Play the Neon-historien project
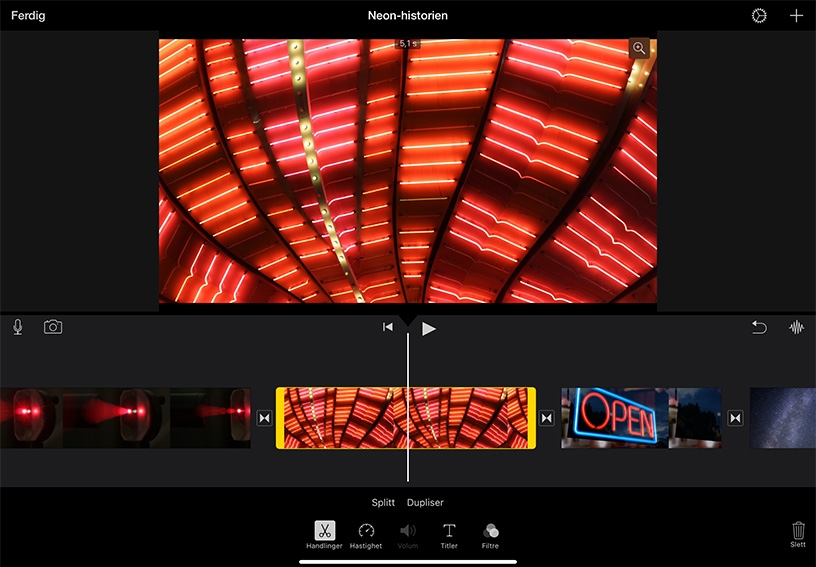 pyautogui.click(x=428, y=328)
